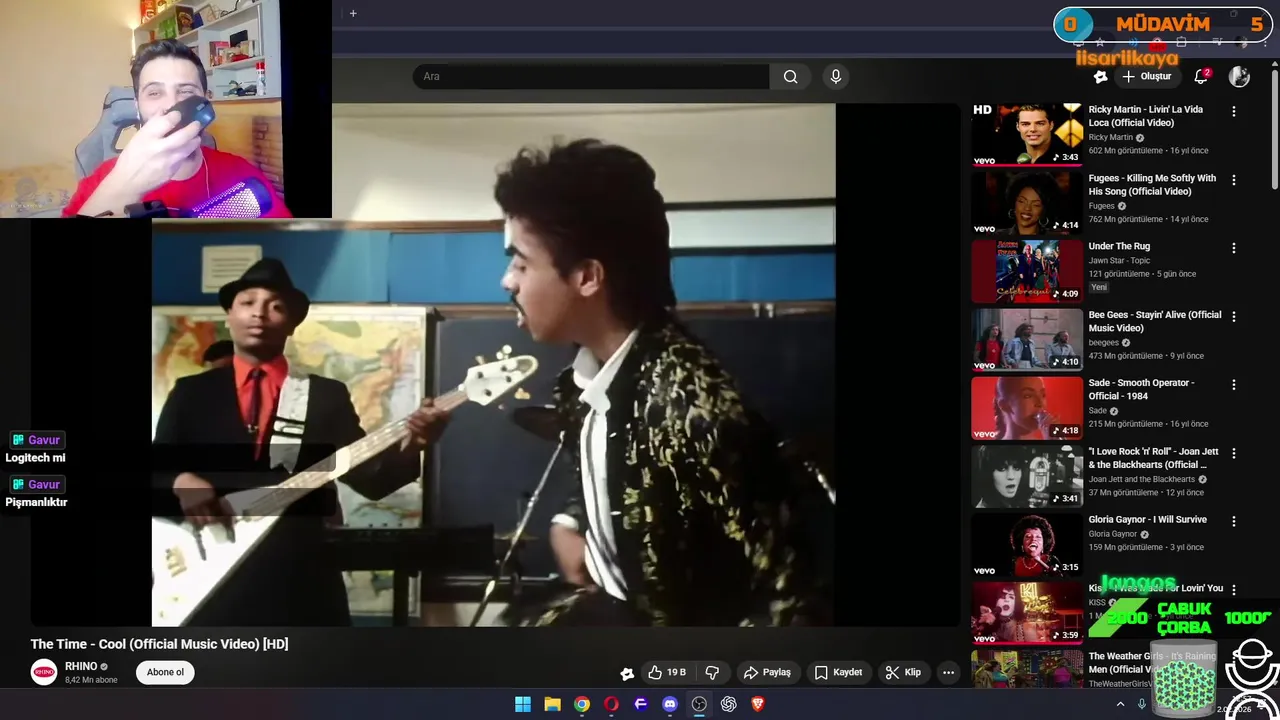
Task: Open the more actions menu under the video
Action: (948, 673)
